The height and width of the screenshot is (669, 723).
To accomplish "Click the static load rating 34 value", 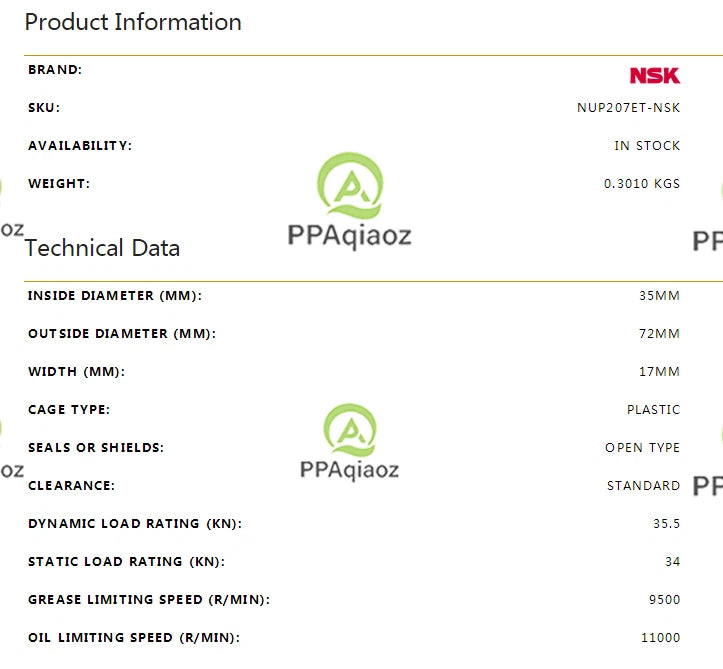I will click(x=673, y=562).
